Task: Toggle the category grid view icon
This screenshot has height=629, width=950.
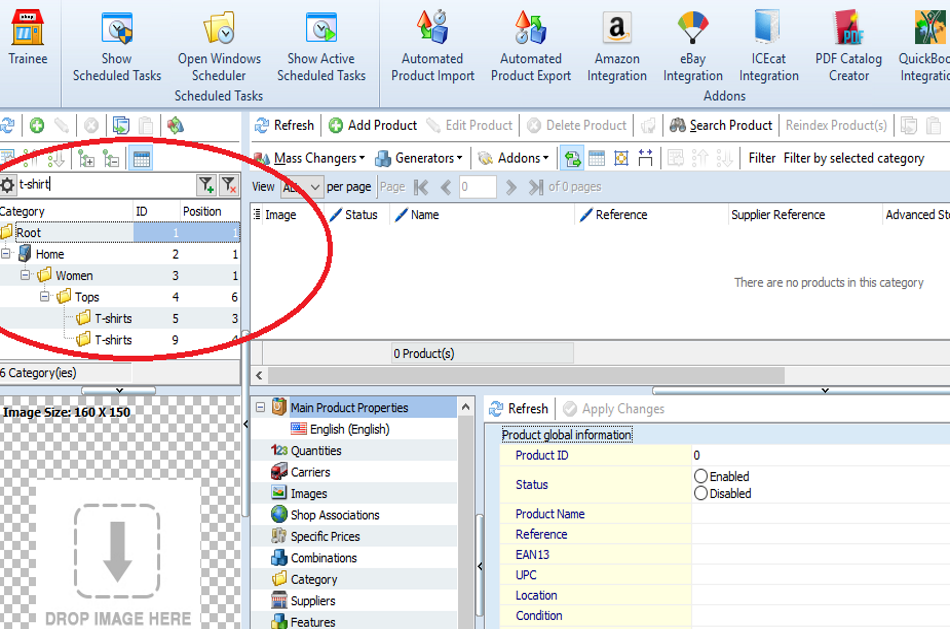Action: point(141,159)
